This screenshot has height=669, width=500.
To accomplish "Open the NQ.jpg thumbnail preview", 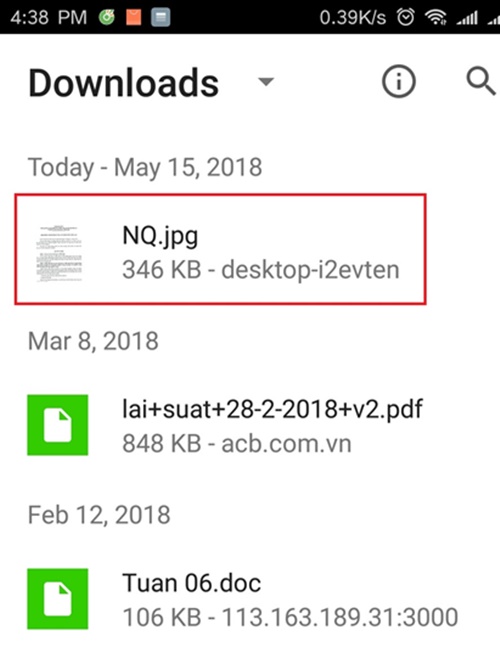I will (x=59, y=253).
